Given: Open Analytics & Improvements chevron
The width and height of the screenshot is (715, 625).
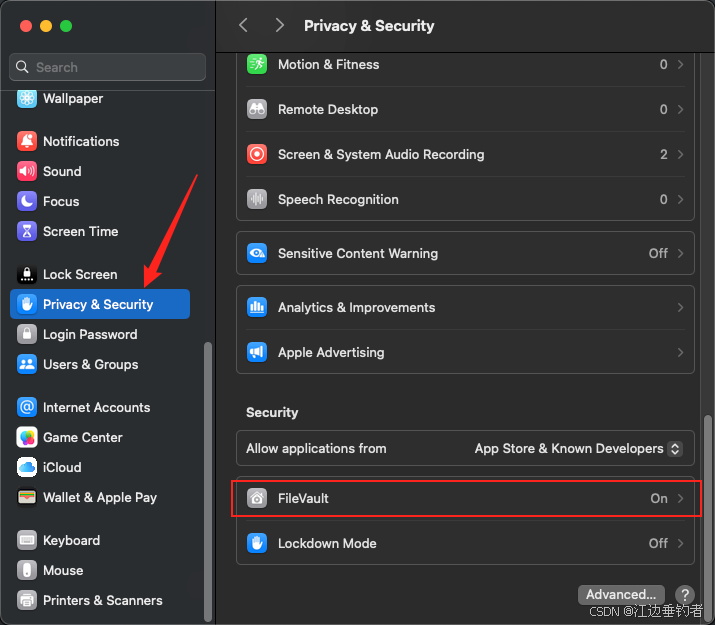Looking at the screenshot, I should coord(680,307).
